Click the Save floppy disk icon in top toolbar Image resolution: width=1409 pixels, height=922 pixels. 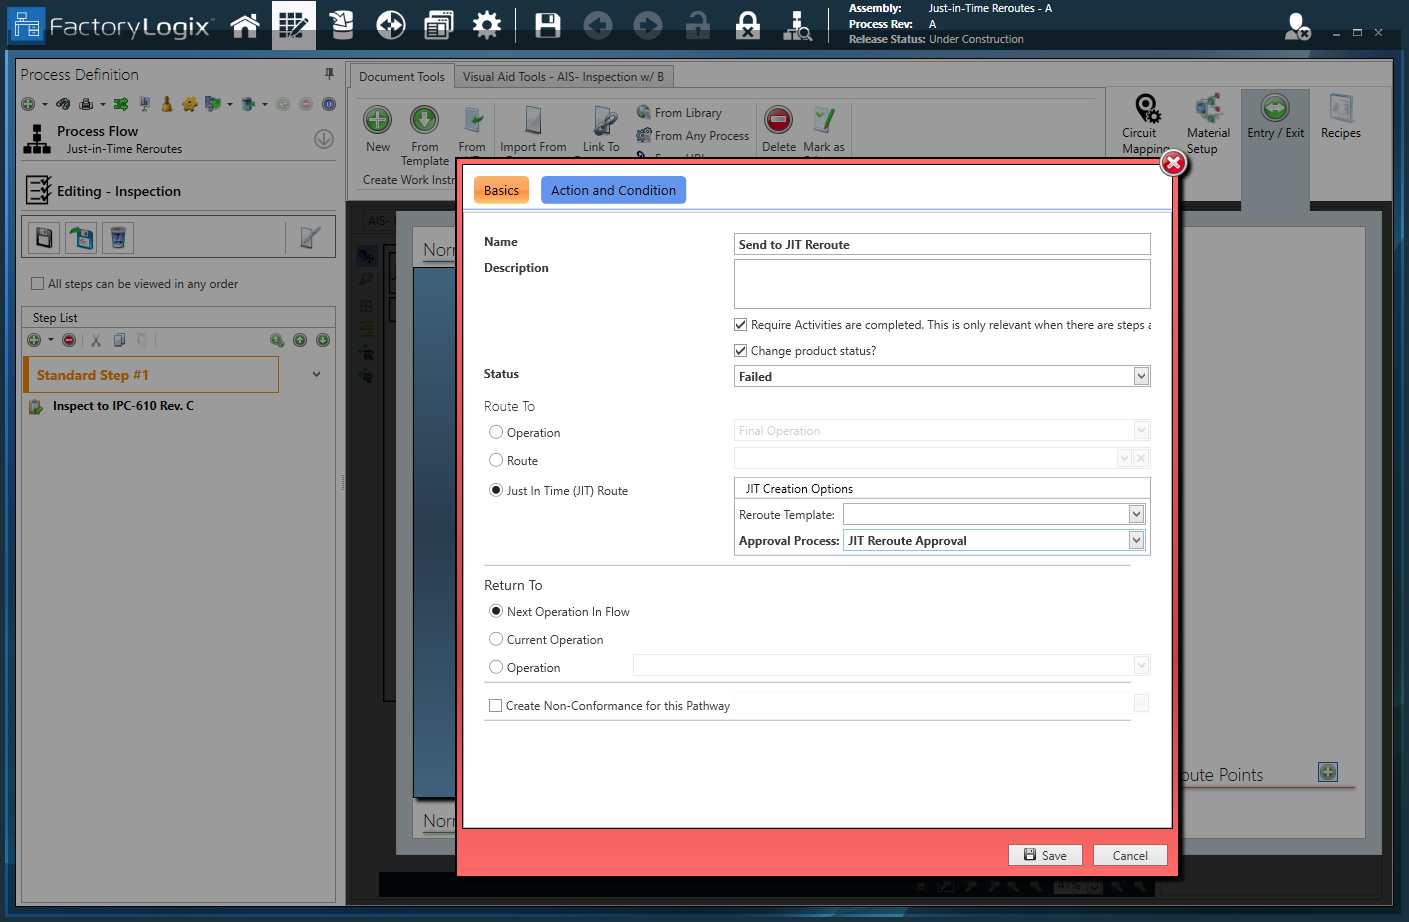[547, 25]
